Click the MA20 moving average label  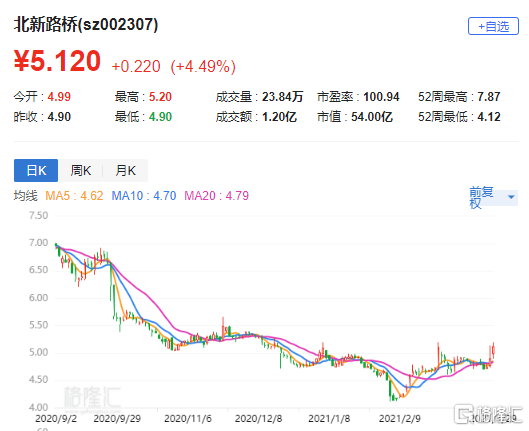click(x=217, y=196)
